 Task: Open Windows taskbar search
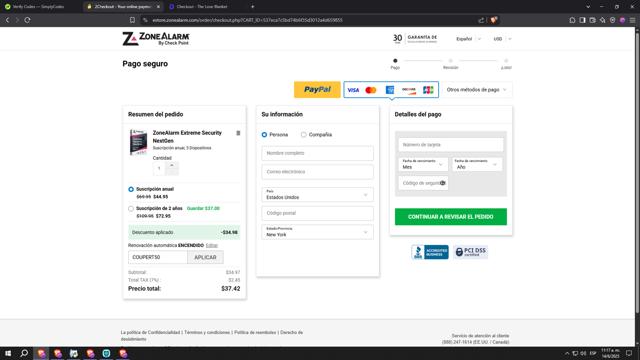tap(24, 353)
